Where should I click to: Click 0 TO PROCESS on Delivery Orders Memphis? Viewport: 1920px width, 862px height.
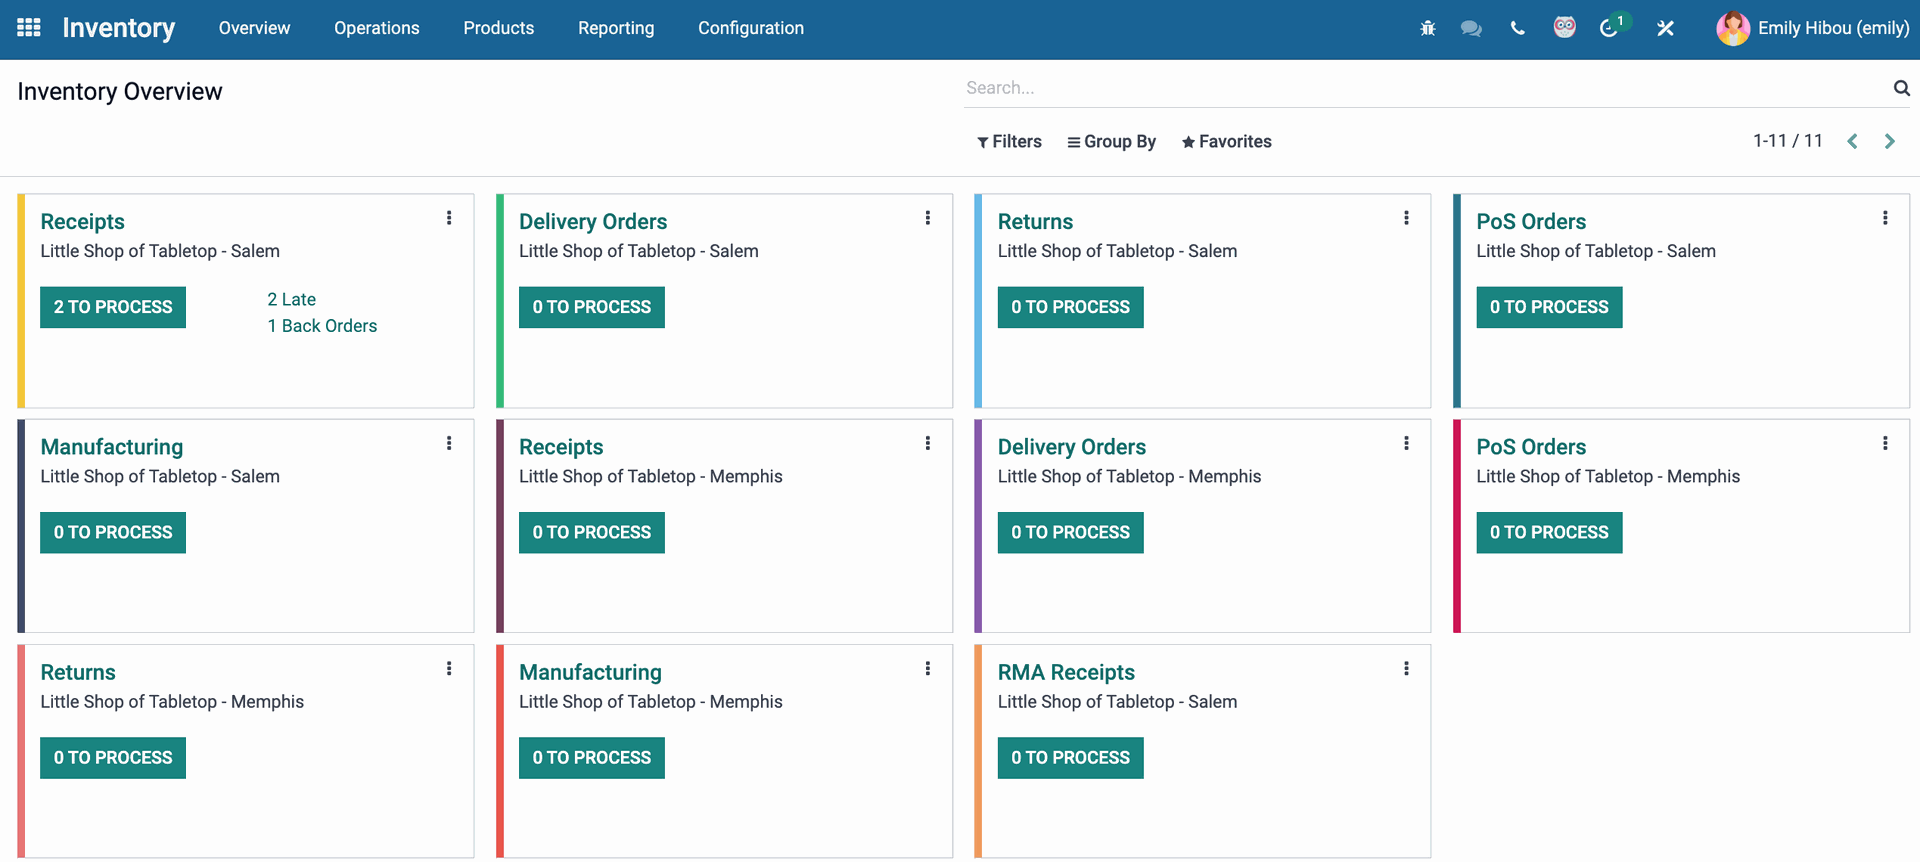pos(1070,532)
